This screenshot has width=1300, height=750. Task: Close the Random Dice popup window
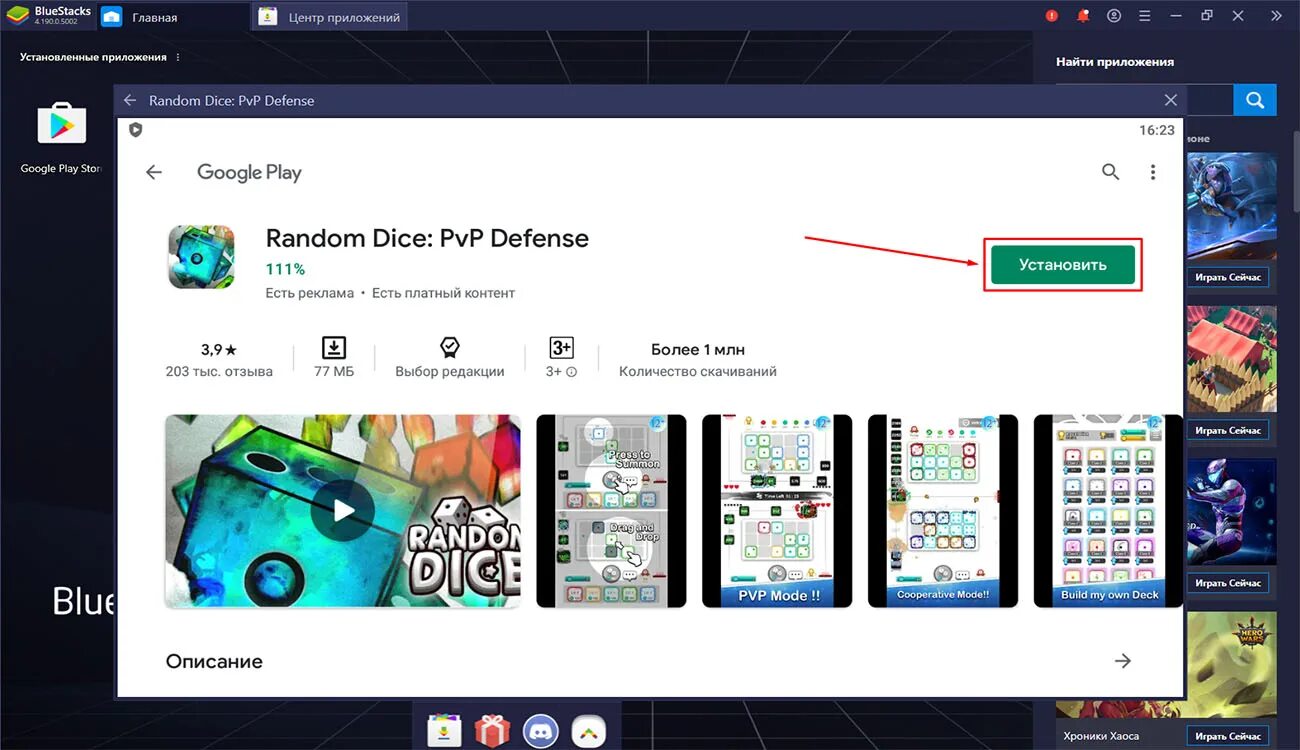click(1171, 100)
